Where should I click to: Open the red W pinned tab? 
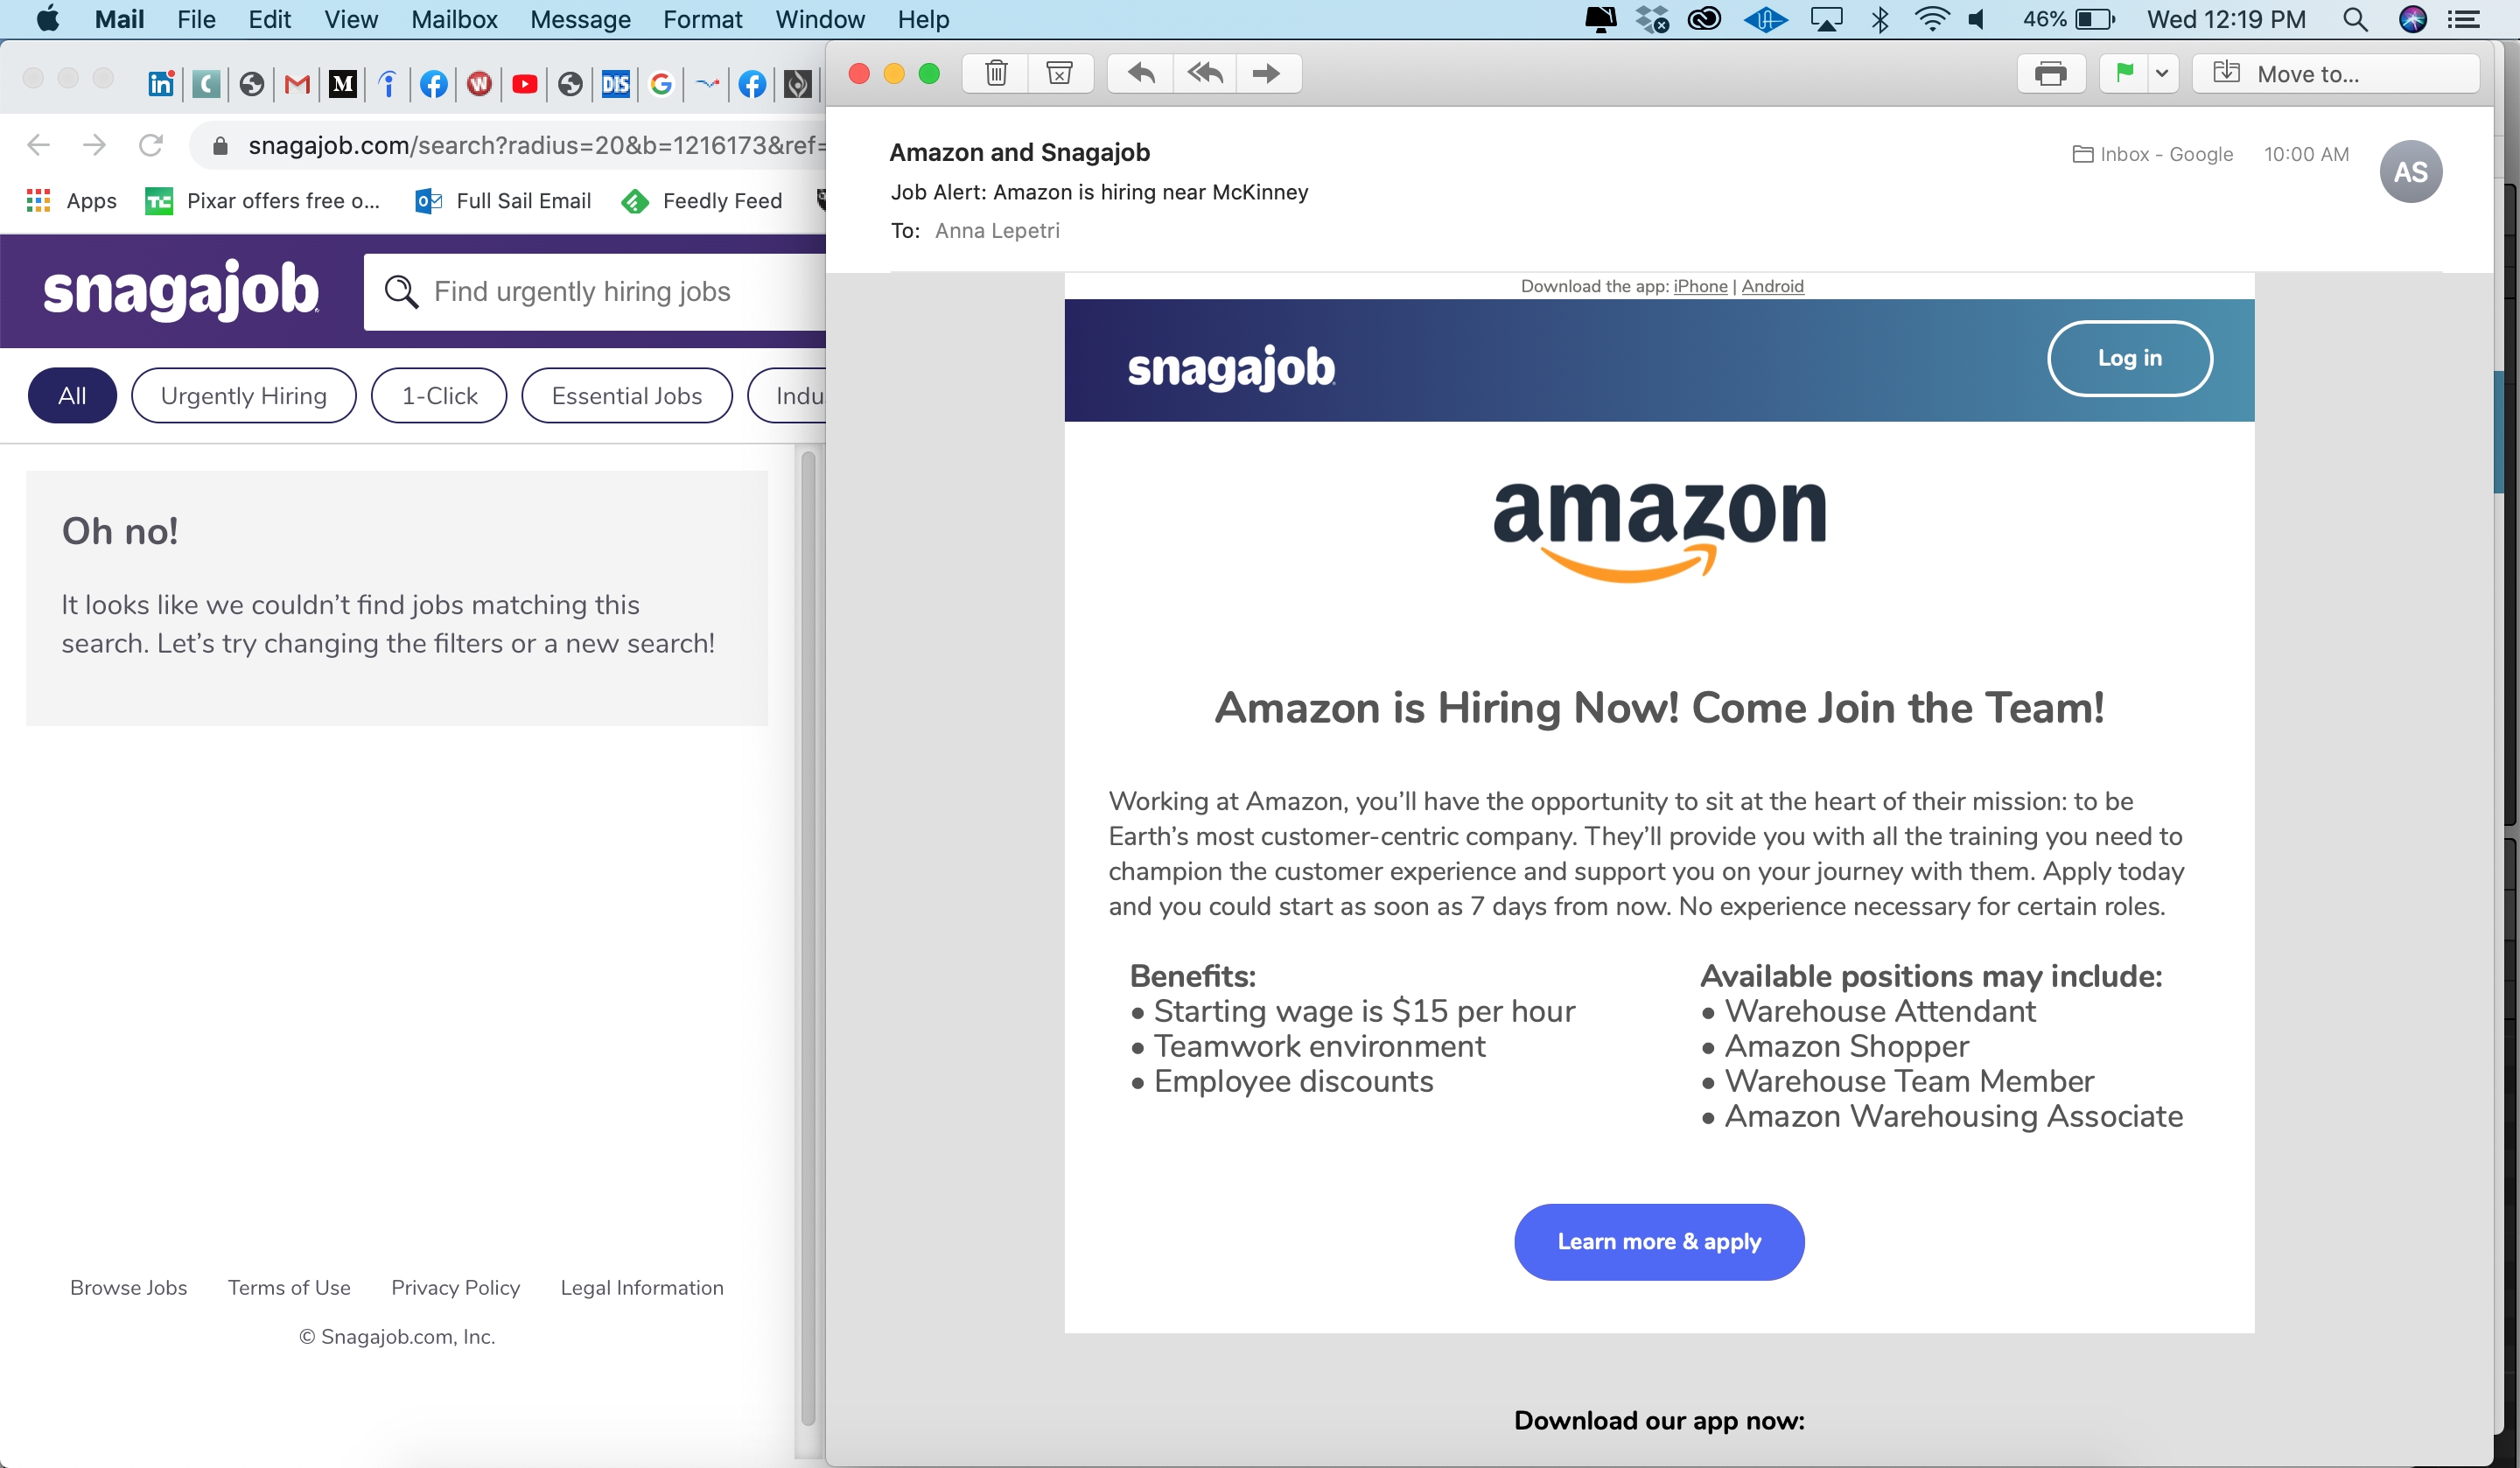click(479, 84)
